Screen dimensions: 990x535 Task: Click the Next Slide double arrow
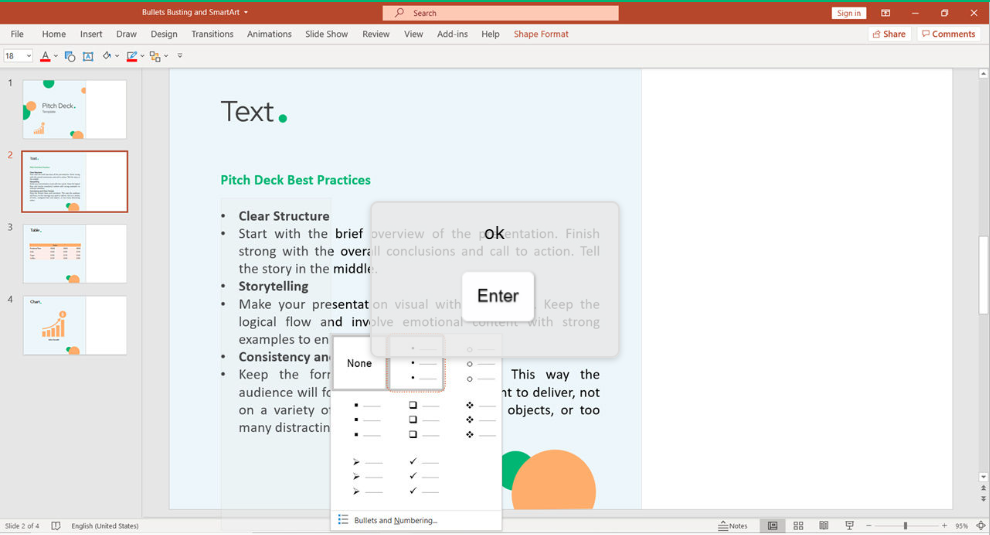[x=983, y=499]
